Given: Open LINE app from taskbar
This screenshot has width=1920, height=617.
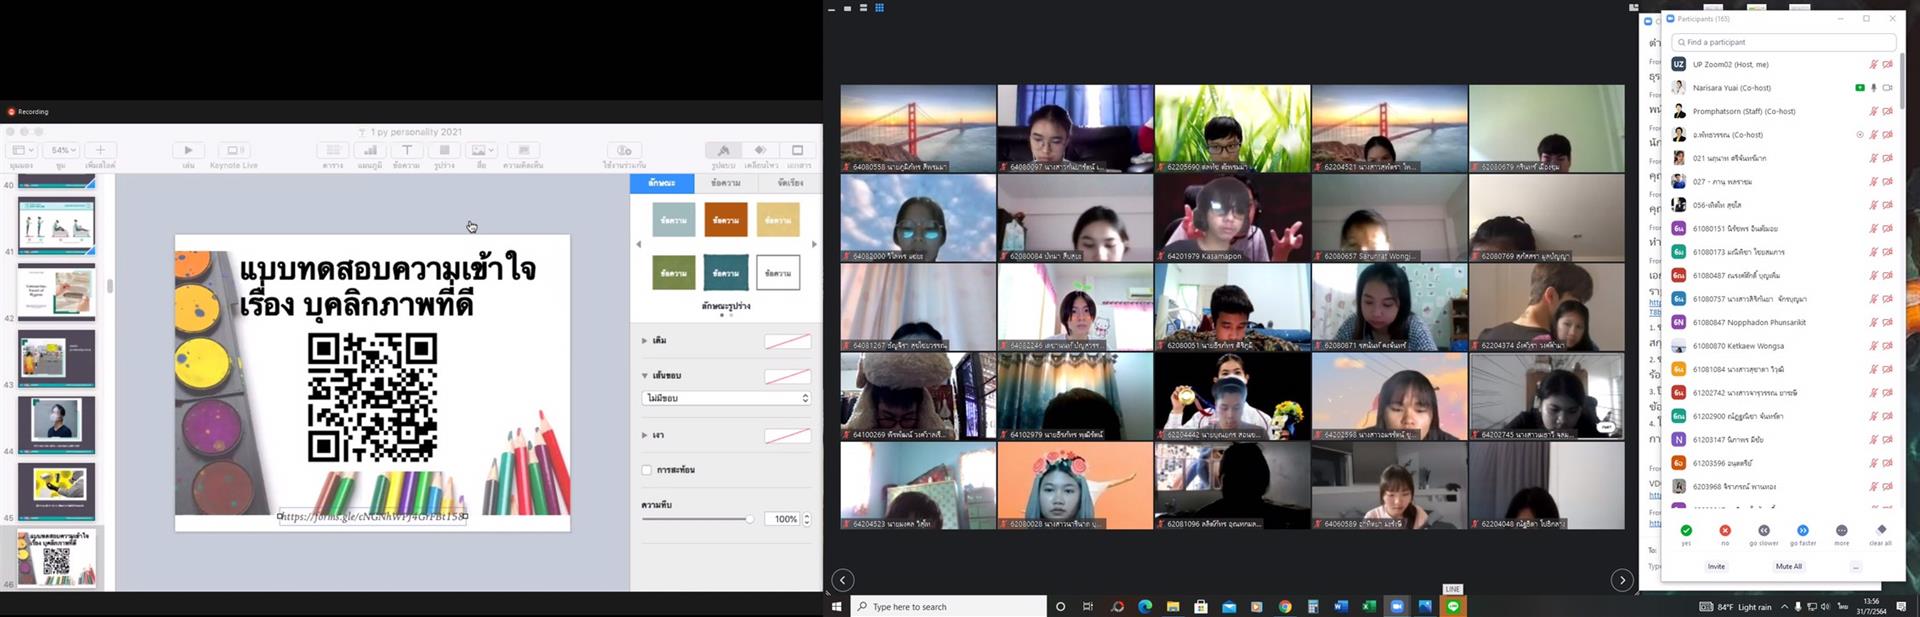Looking at the screenshot, I should [1453, 606].
